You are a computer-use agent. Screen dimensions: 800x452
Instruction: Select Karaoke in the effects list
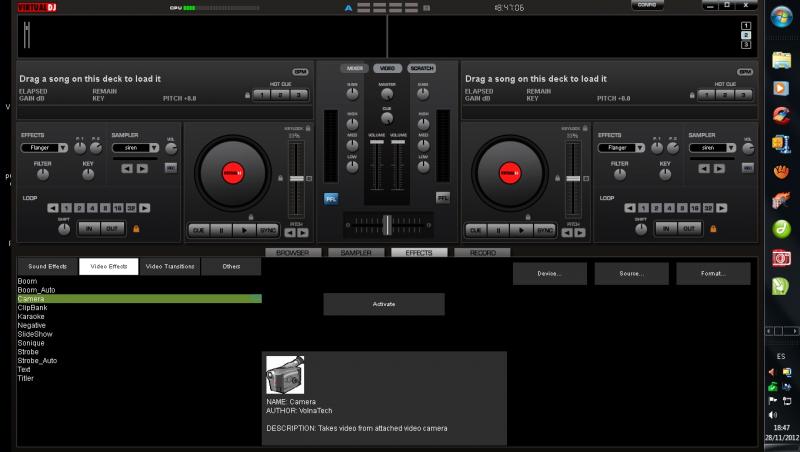click(31, 316)
